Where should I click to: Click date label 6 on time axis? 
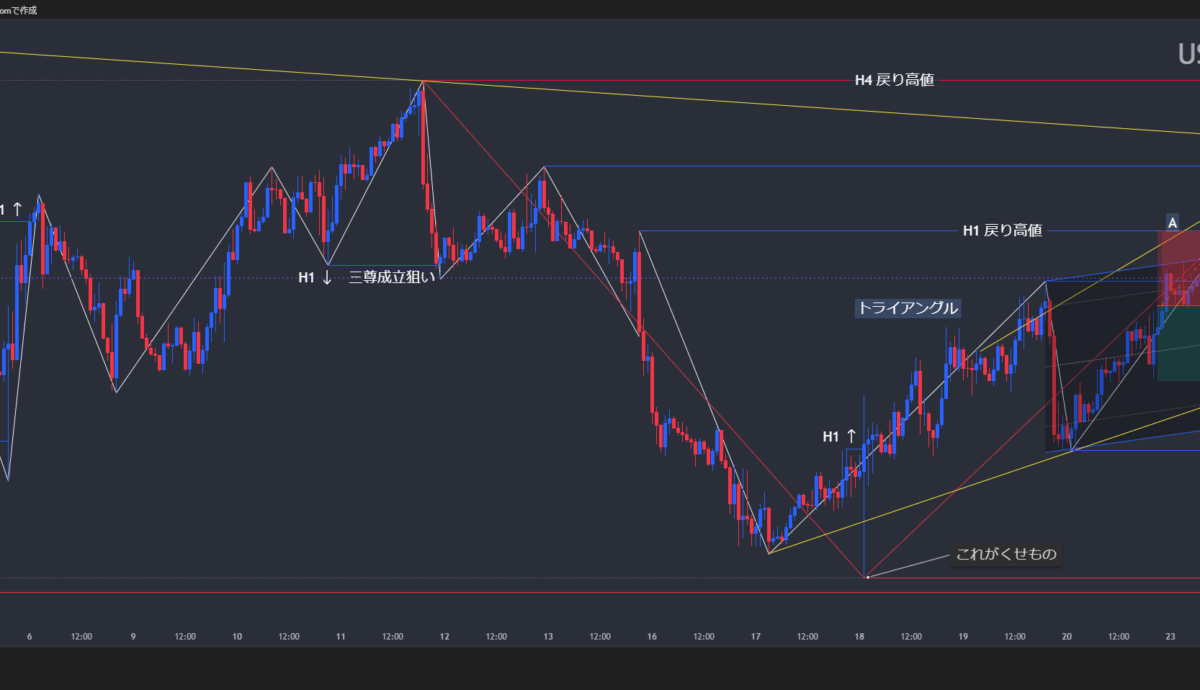(x=30, y=636)
